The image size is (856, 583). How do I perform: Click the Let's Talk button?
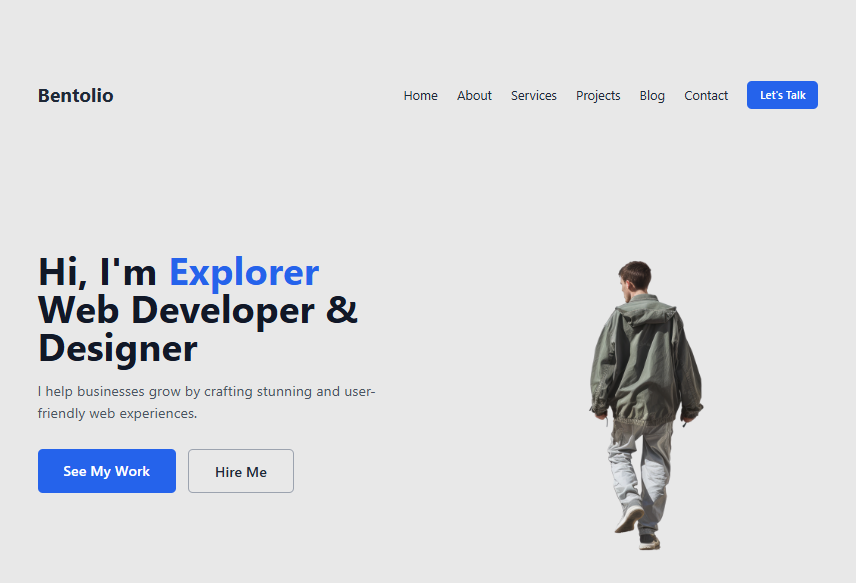coord(782,95)
